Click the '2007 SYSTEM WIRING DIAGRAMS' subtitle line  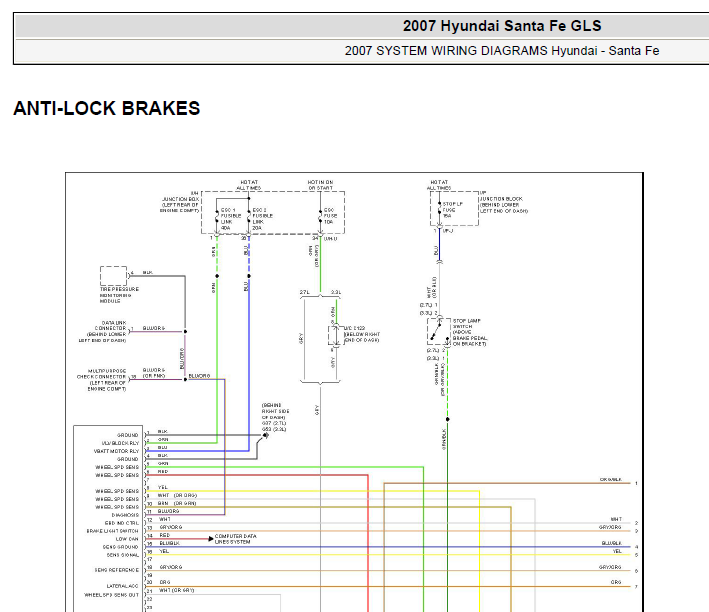coord(502,51)
